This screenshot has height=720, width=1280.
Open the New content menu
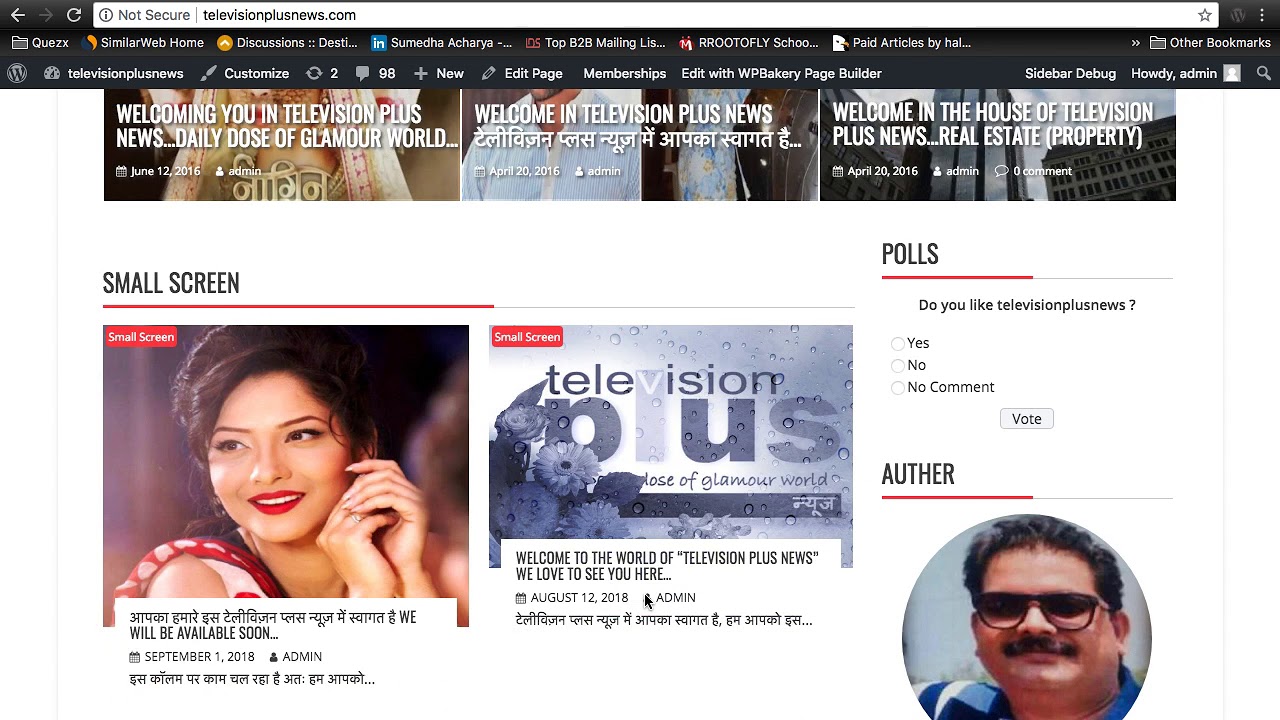pyautogui.click(x=438, y=73)
